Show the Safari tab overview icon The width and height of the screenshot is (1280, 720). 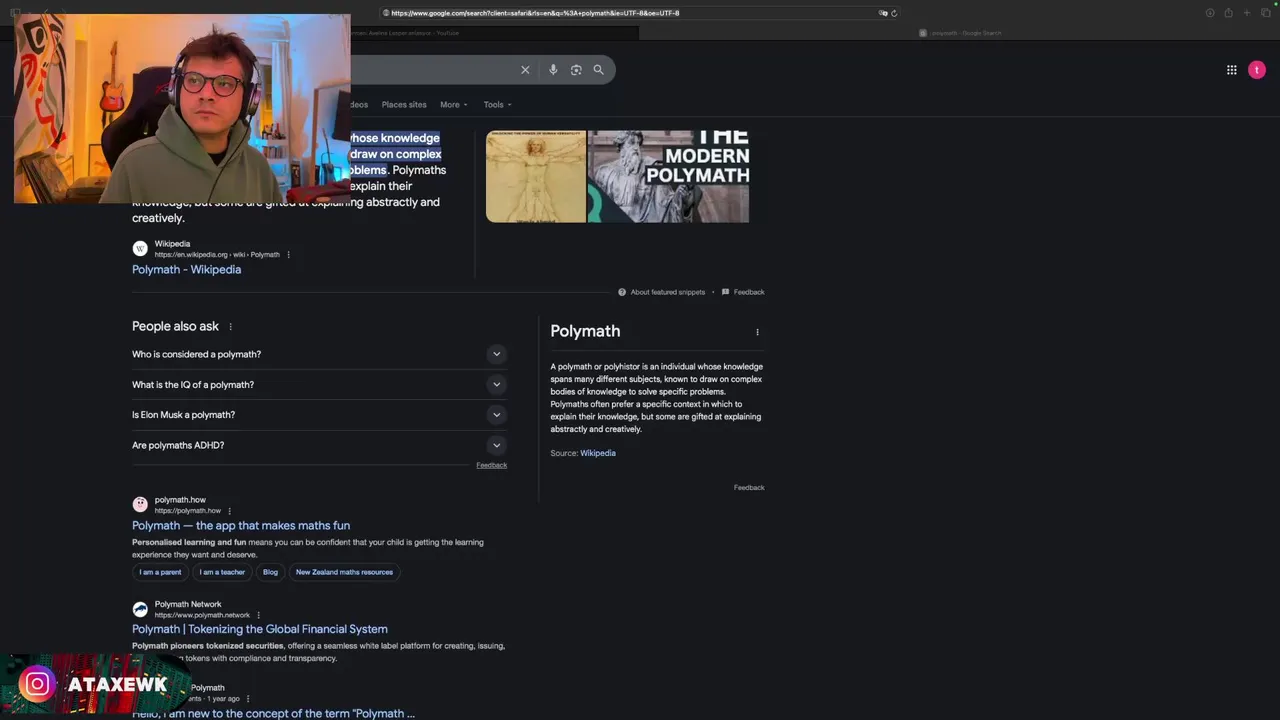tap(1266, 13)
